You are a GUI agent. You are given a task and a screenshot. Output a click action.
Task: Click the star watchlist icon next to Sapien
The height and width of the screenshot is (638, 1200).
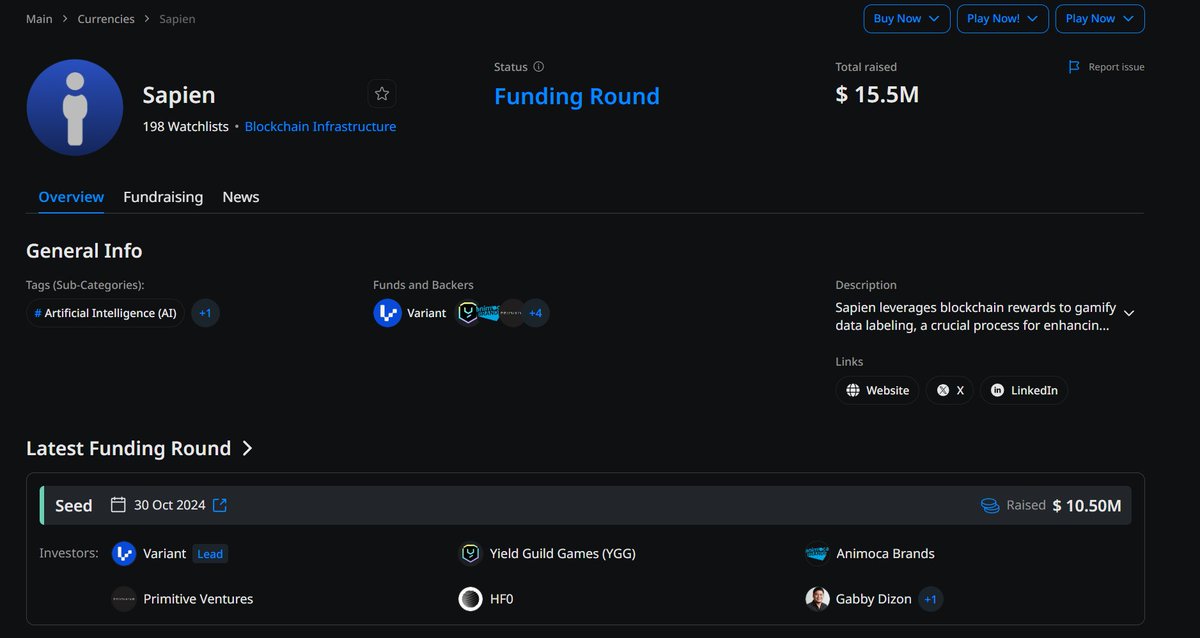pos(382,93)
